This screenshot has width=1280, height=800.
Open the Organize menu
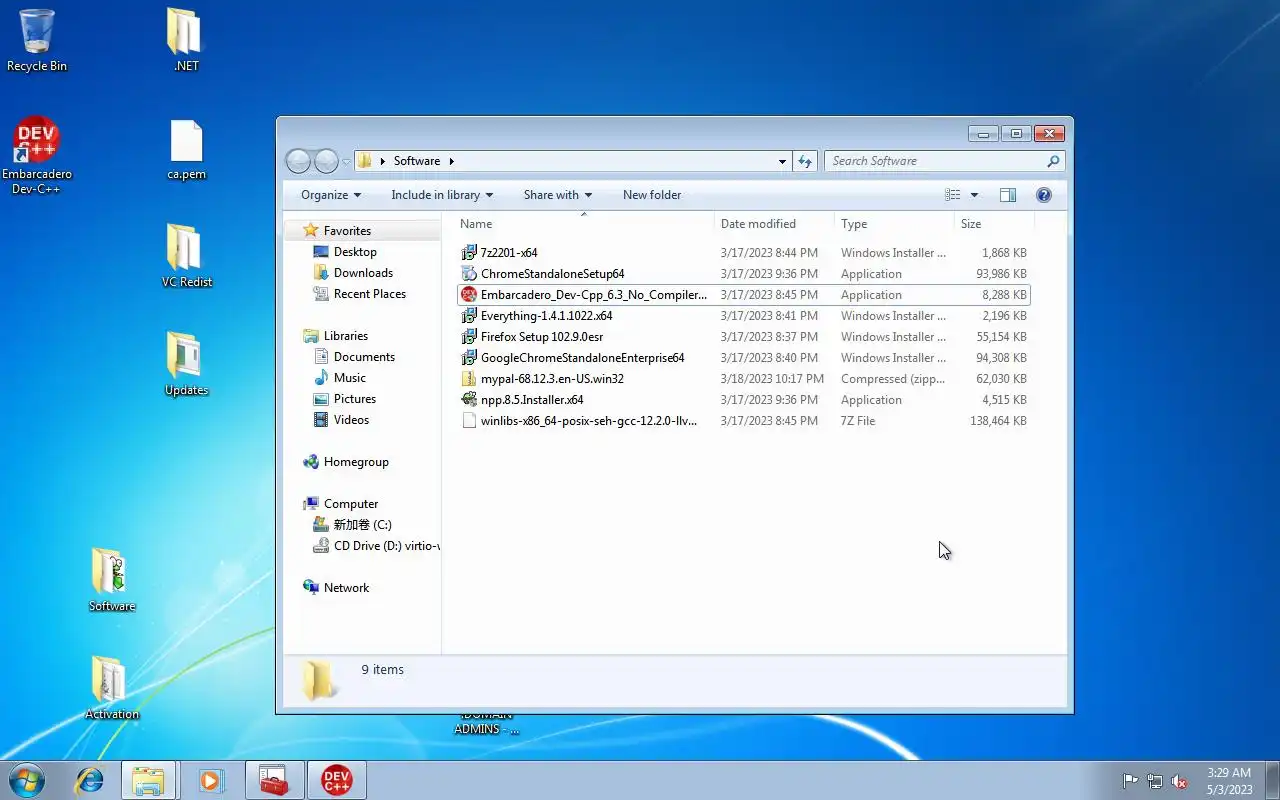pyautogui.click(x=331, y=195)
